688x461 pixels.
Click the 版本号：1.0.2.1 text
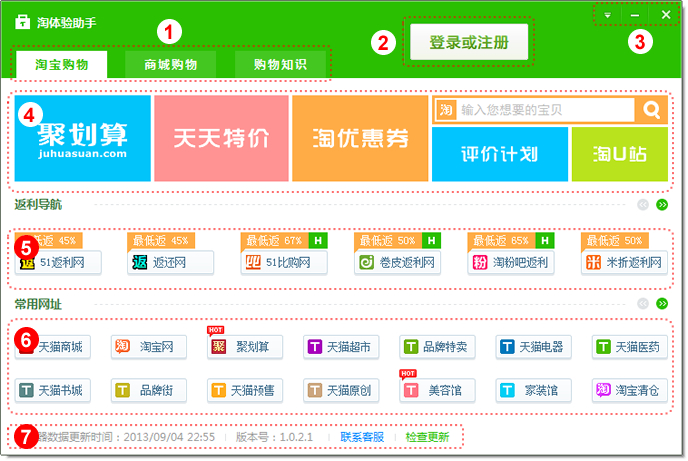pos(274,437)
